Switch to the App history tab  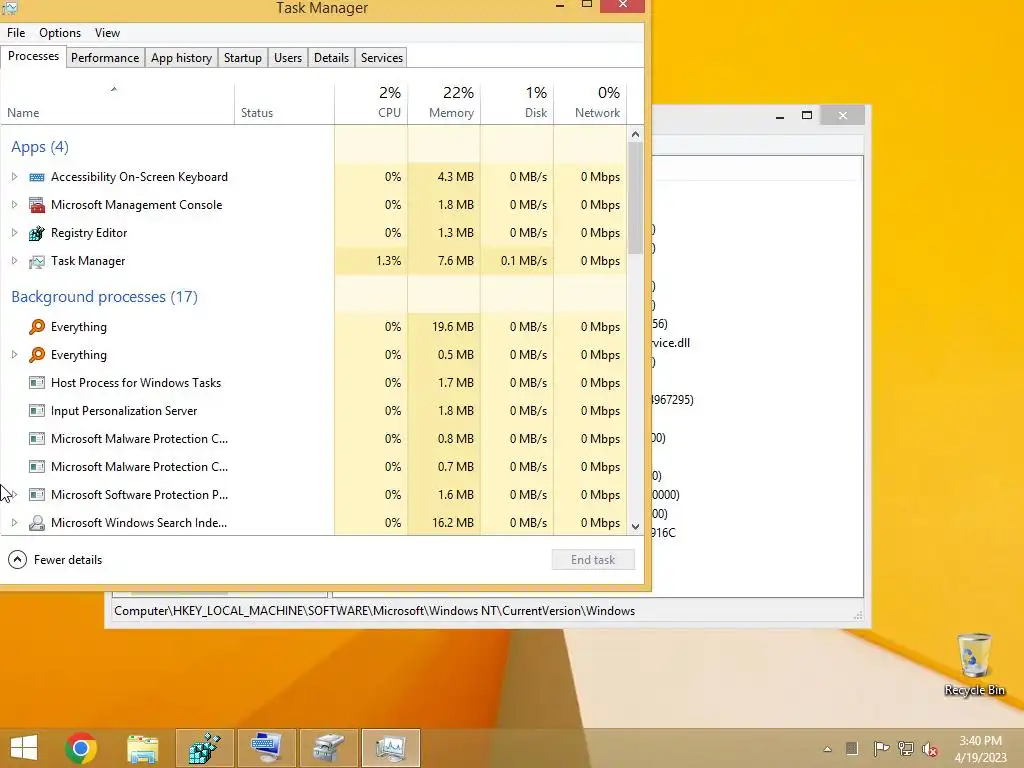pyautogui.click(x=182, y=57)
